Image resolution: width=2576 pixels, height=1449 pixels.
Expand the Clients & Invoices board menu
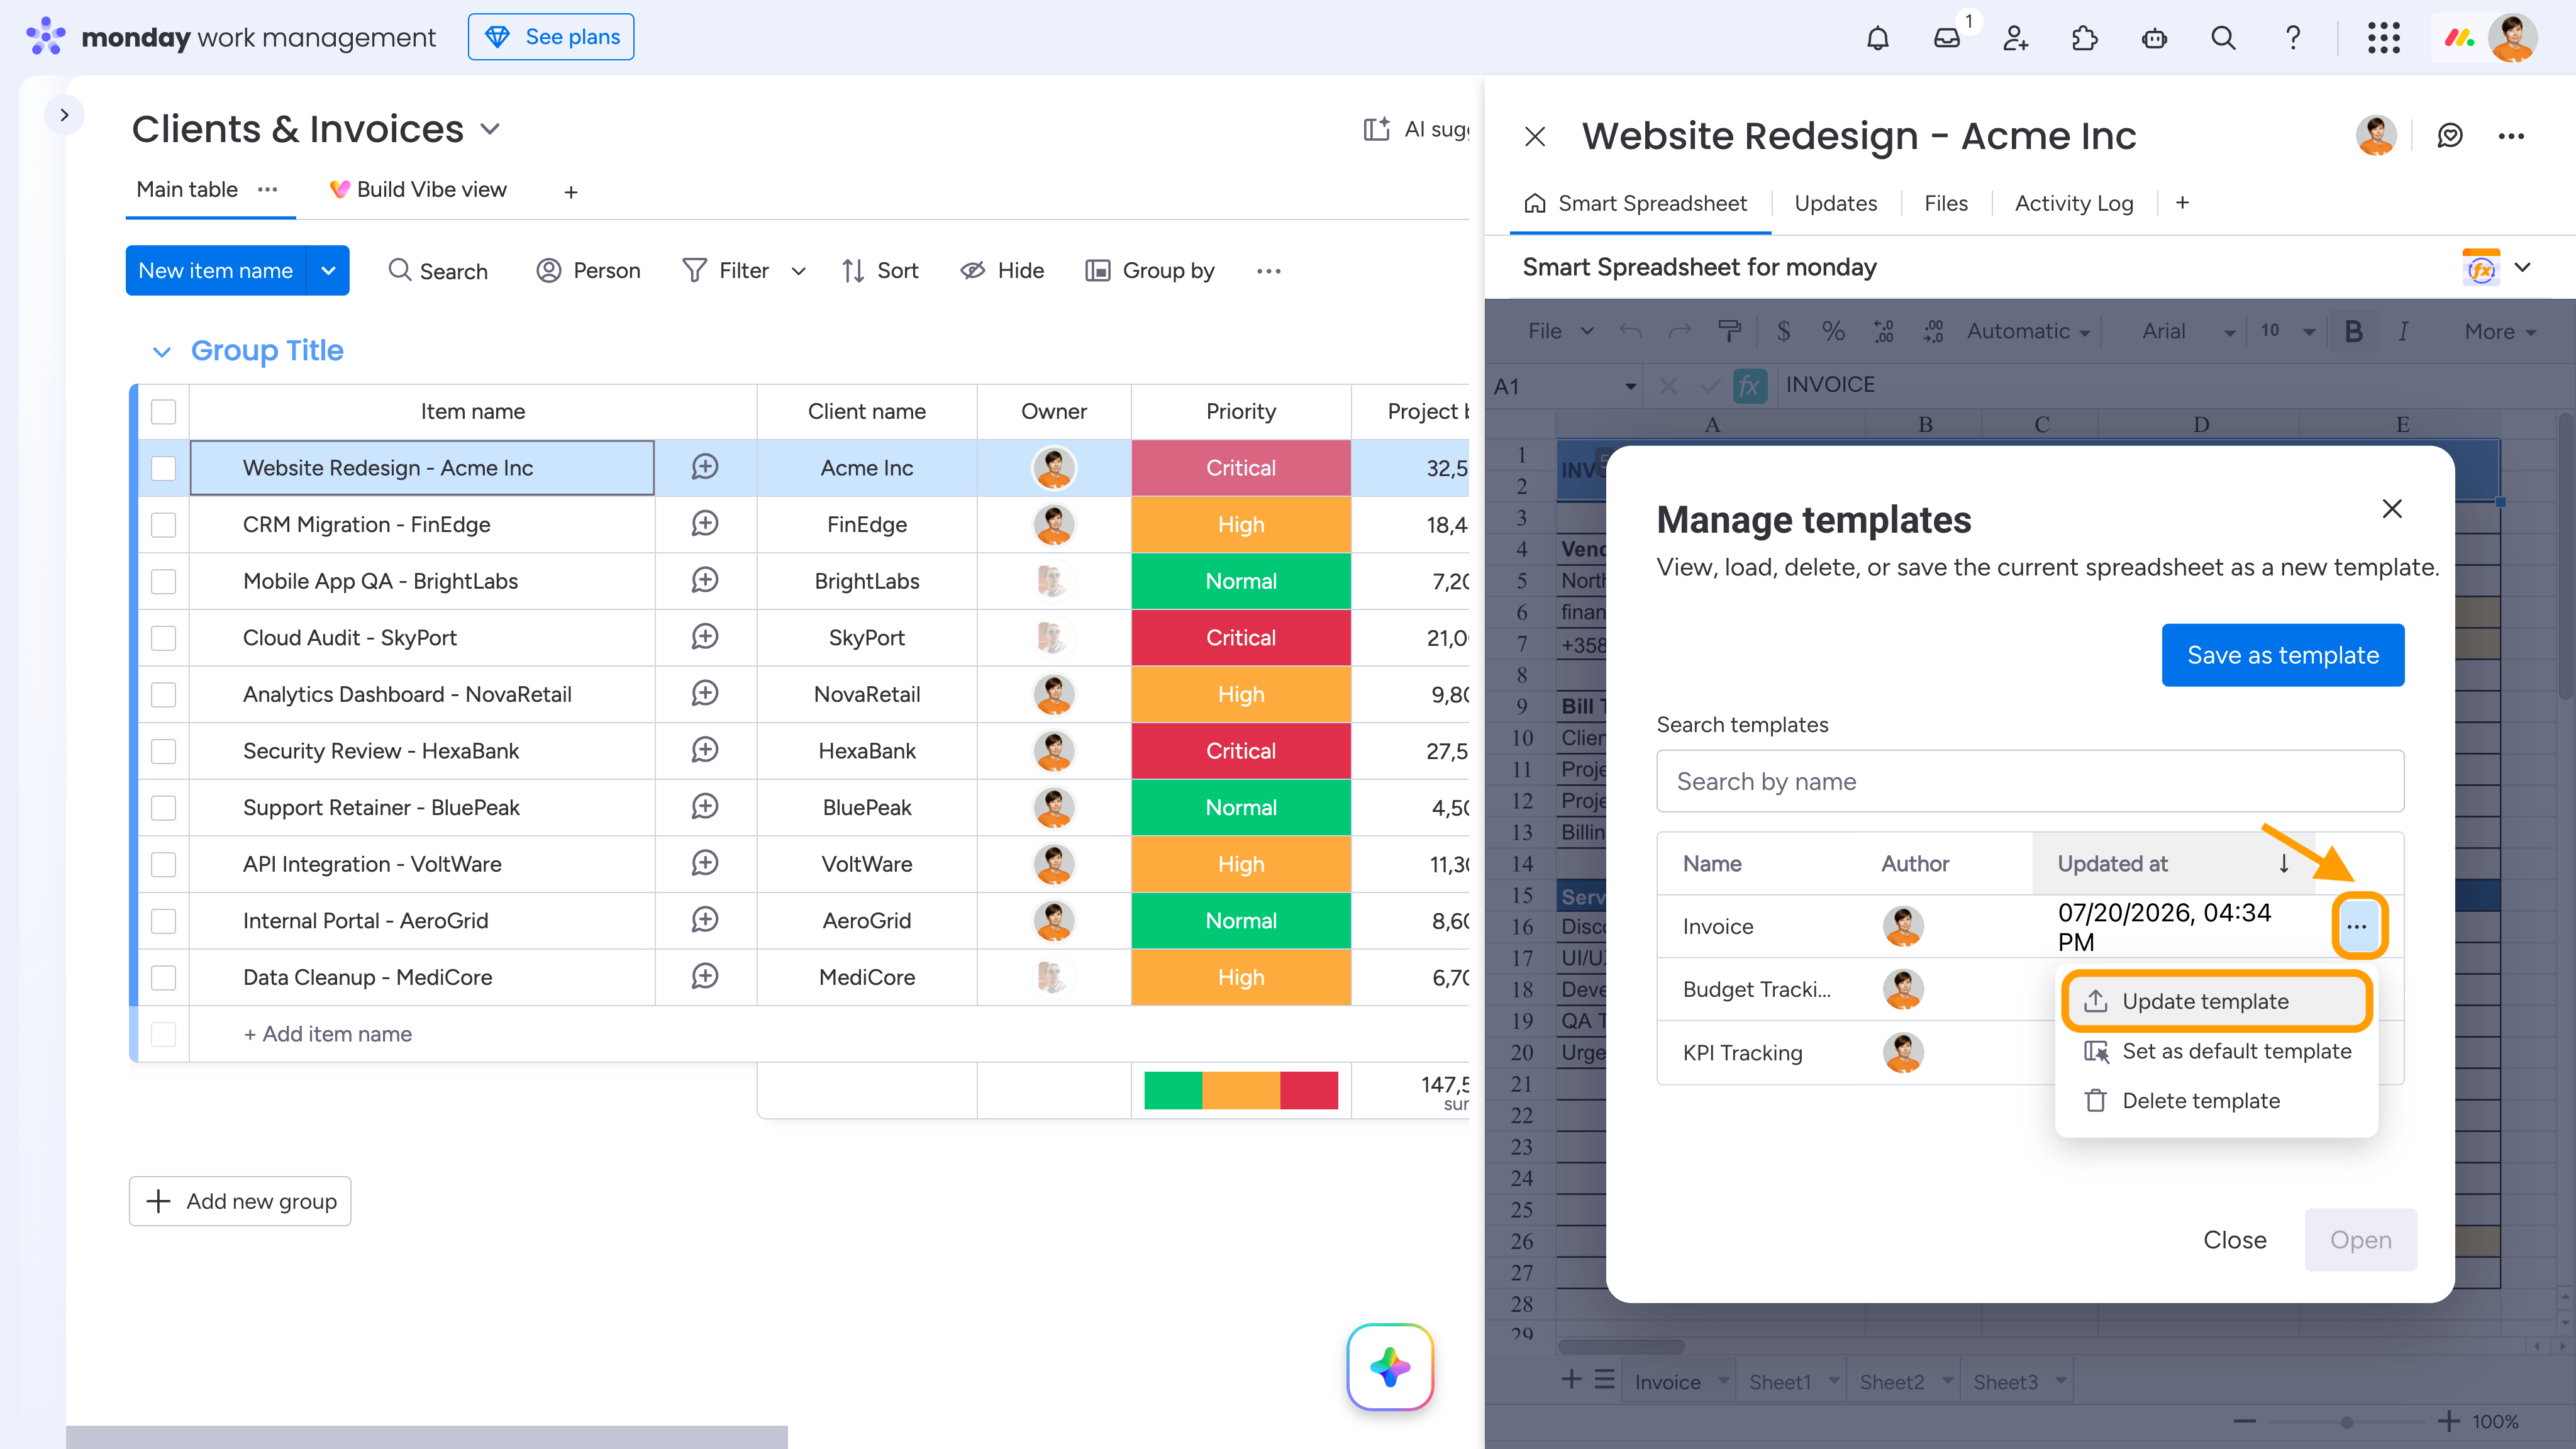(490, 130)
